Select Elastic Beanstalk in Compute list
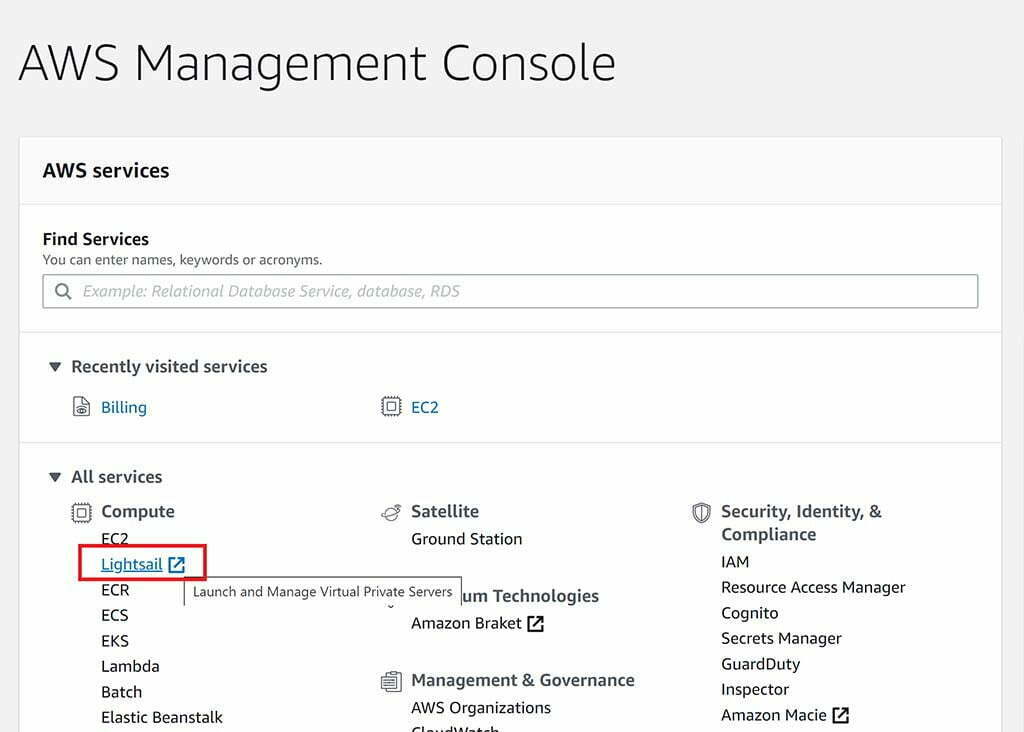 click(x=162, y=717)
